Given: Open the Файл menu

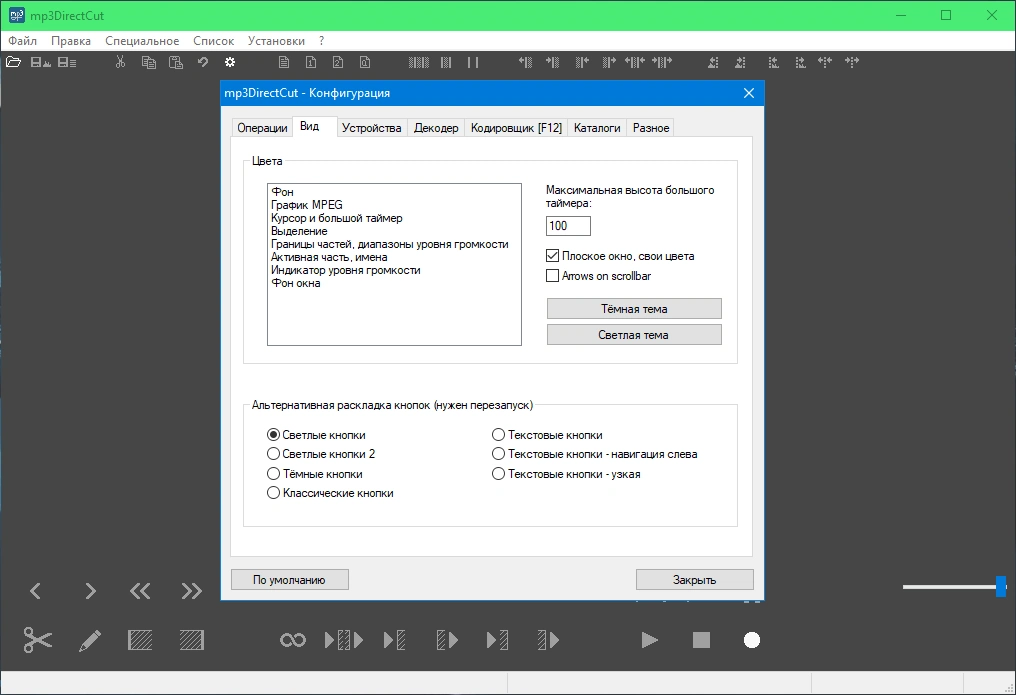Looking at the screenshot, I should click(23, 41).
